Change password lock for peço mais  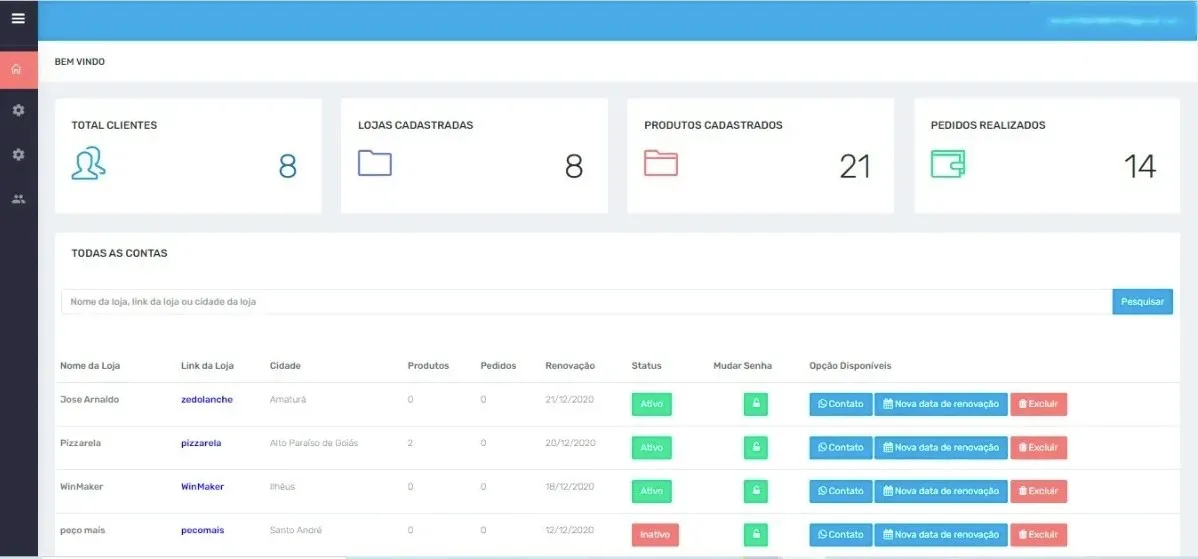click(756, 535)
